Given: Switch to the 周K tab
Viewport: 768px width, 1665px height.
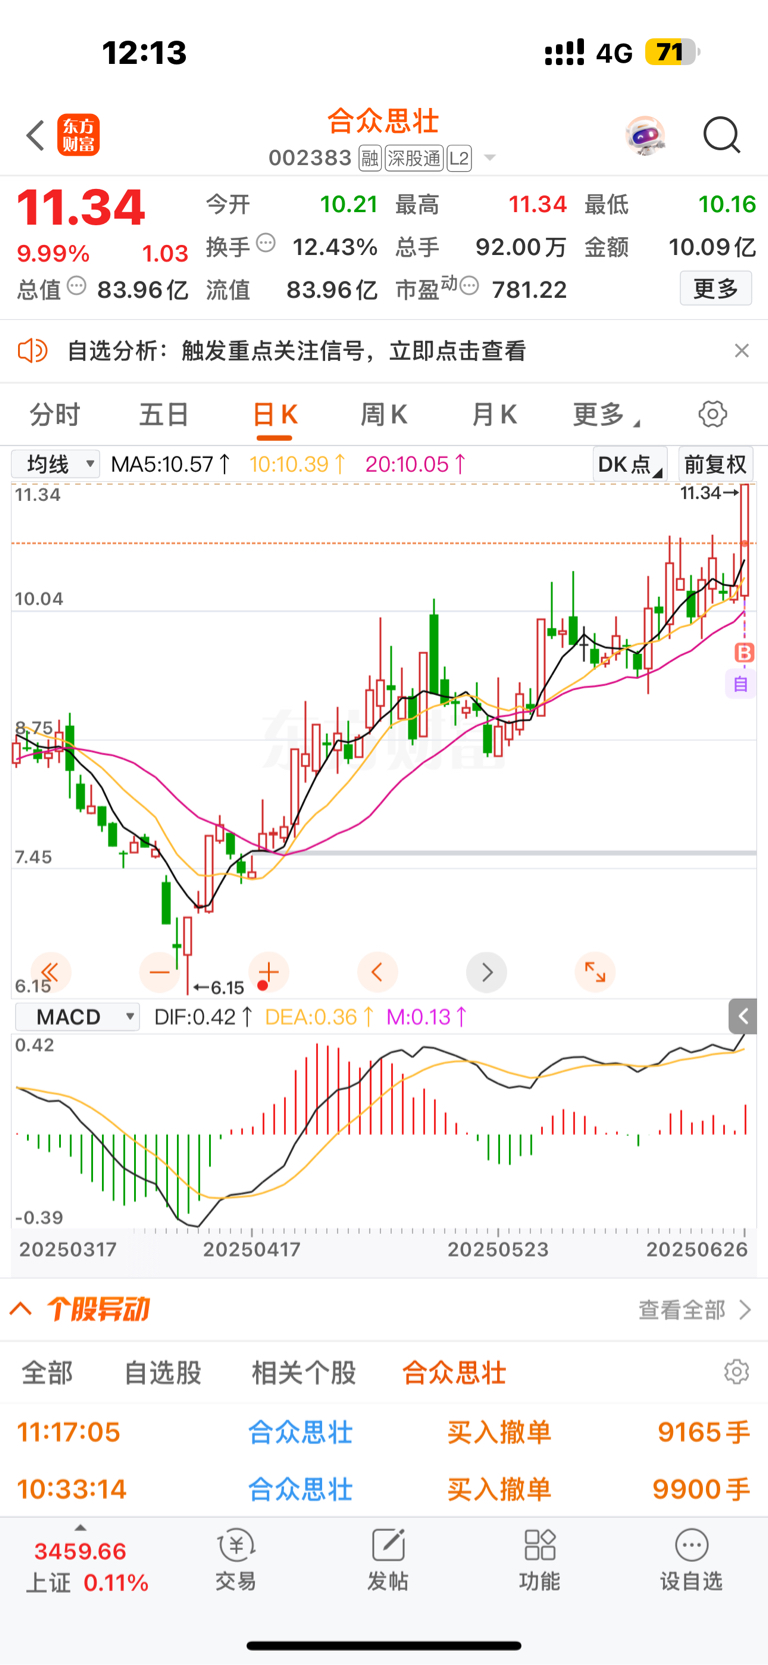Looking at the screenshot, I should tap(384, 414).
